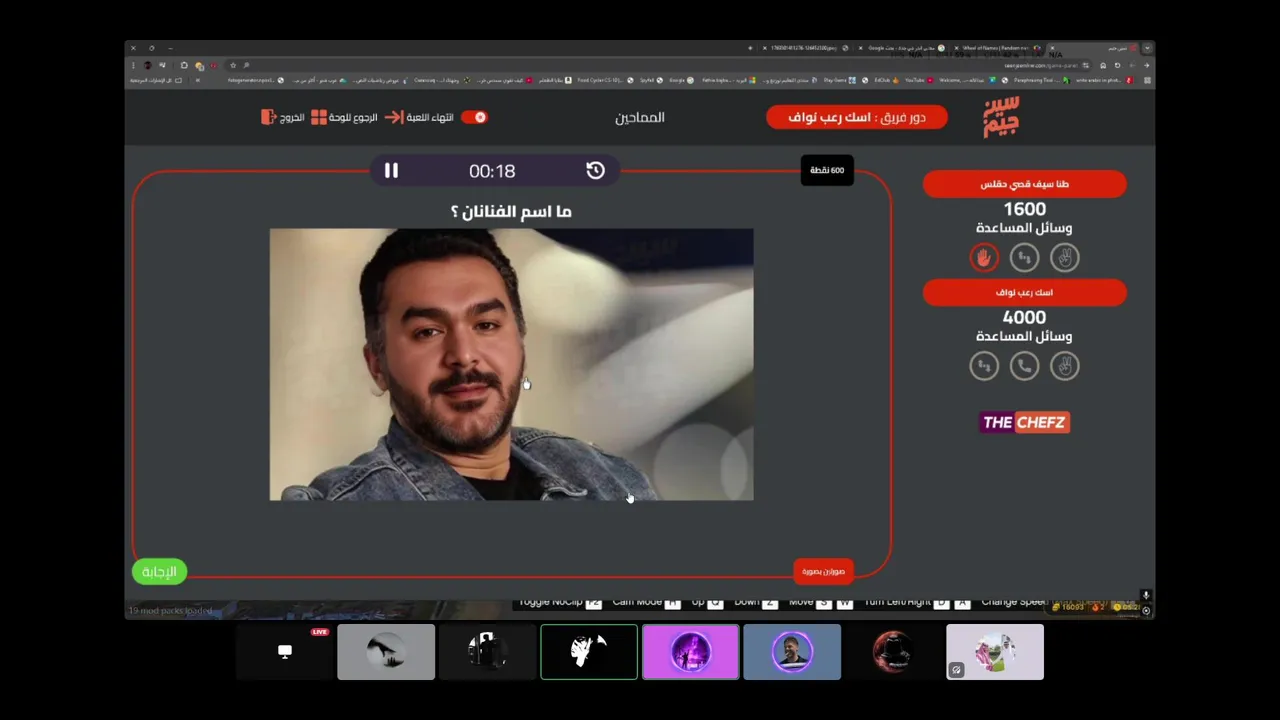Click the المماحين title text
The image size is (1280, 720).
pyautogui.click(x=640, y=117)
